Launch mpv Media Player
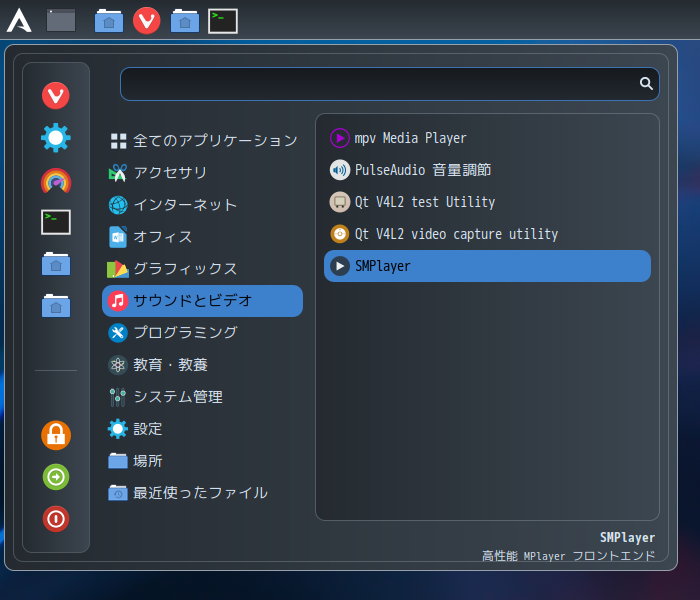700x600 pixels. pyautogui.click(x=487, y=138)
